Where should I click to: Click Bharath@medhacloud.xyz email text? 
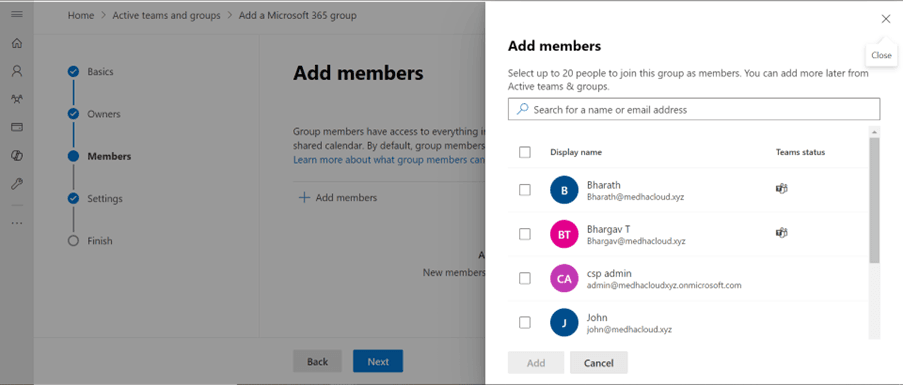pos(635,197)
